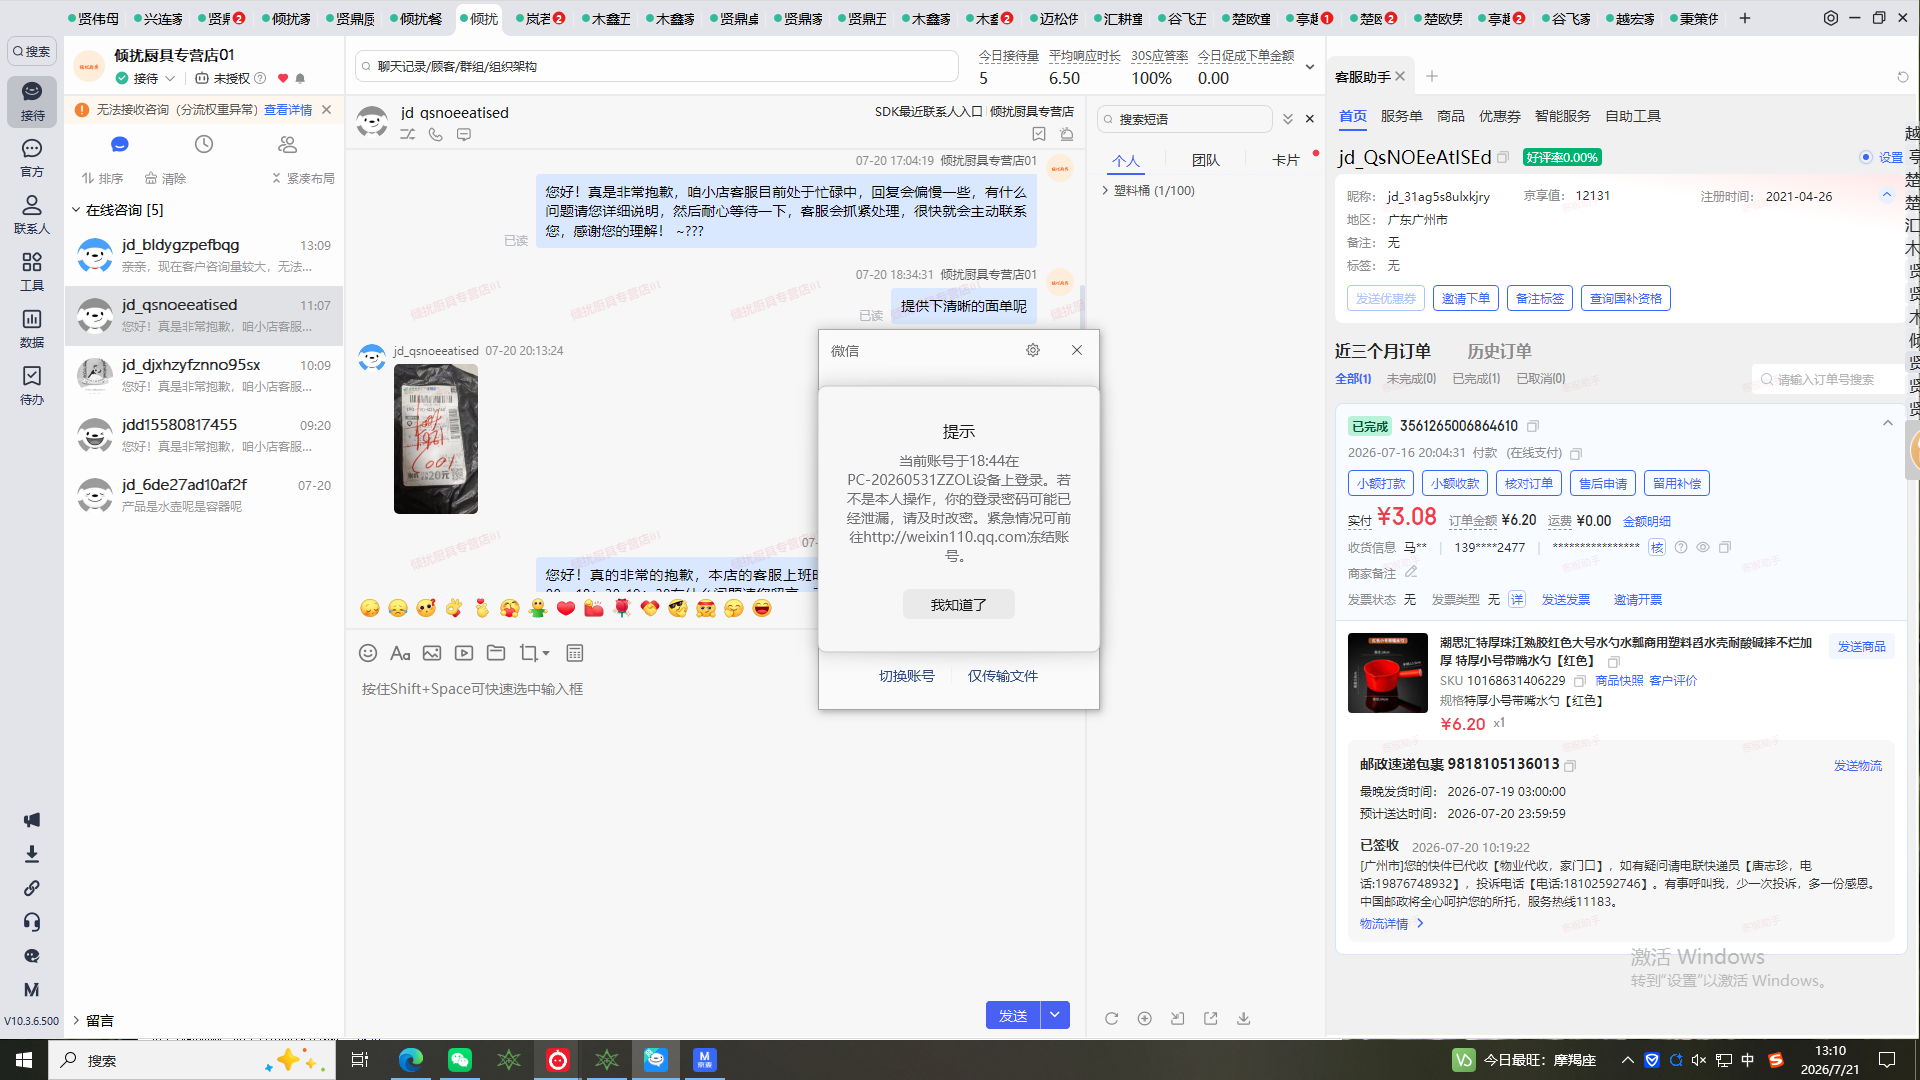Open the dropdown arrow next to 发送
Image resolution: width=1920 pixels, height=1080 pixels.
[x=1055, y=1015]
